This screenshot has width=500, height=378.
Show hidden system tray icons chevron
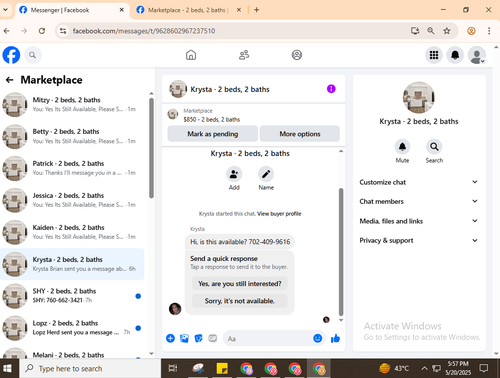(424, 368)
